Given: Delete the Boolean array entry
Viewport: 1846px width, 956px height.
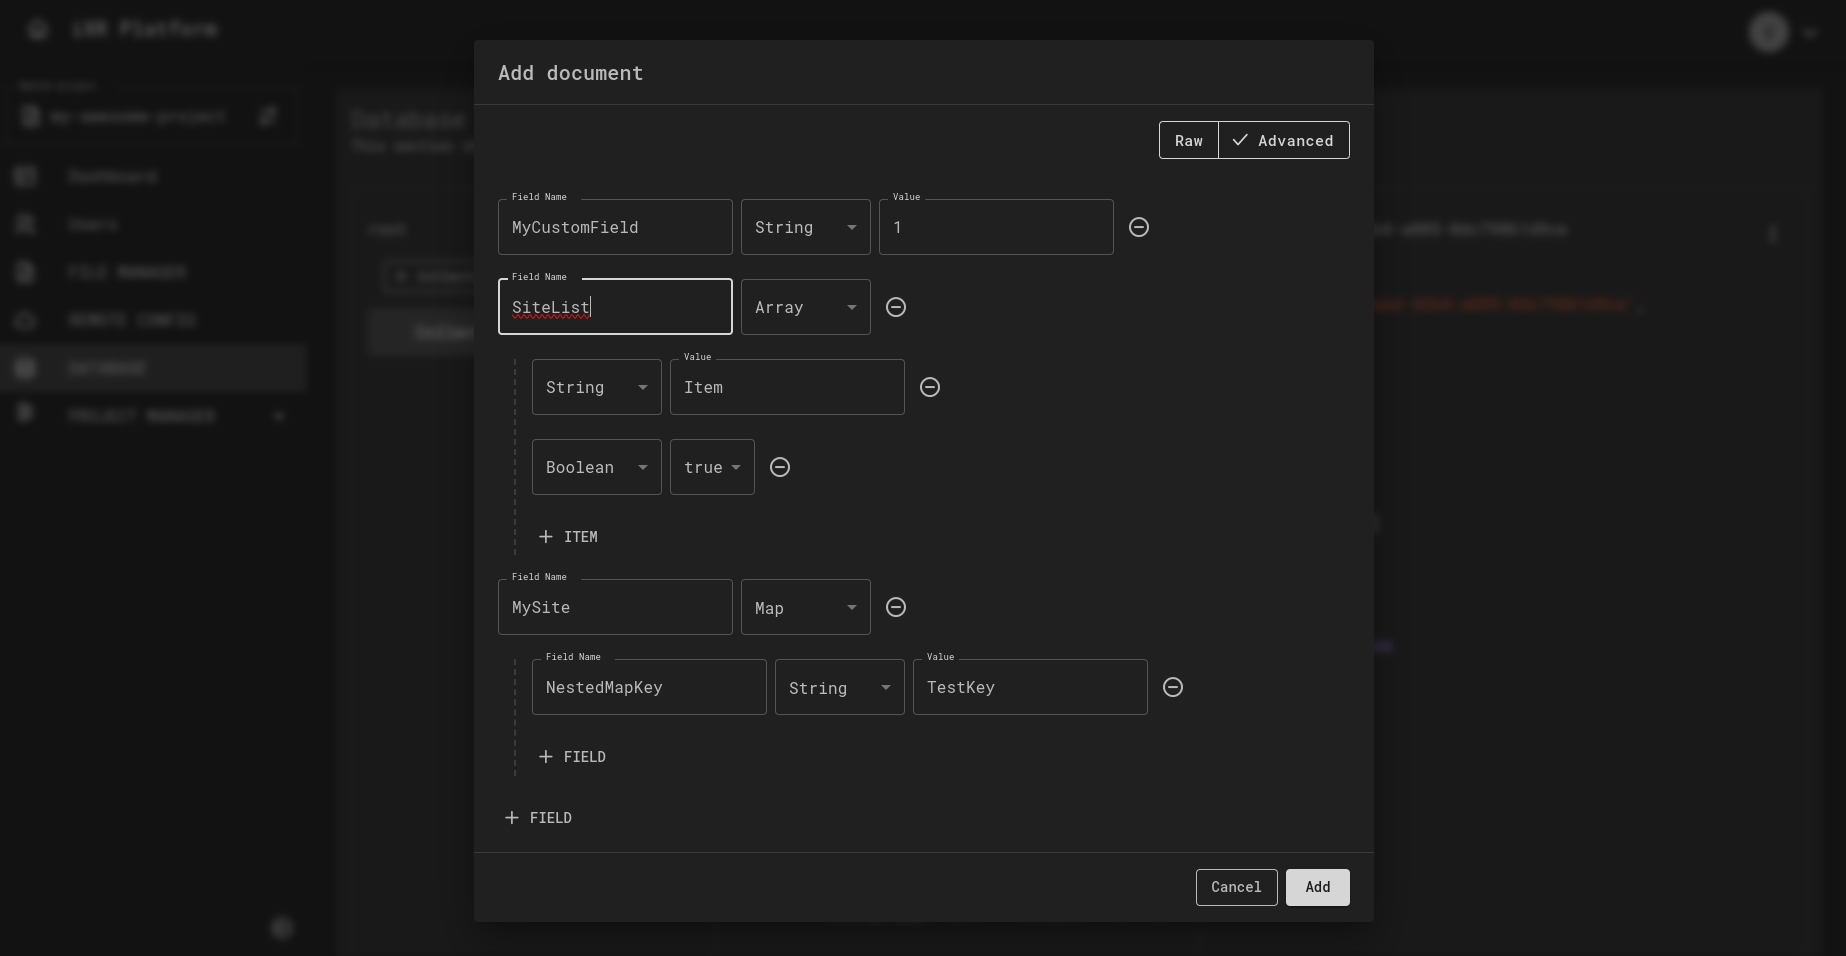Looking at the screenshot, I should 780,467.
